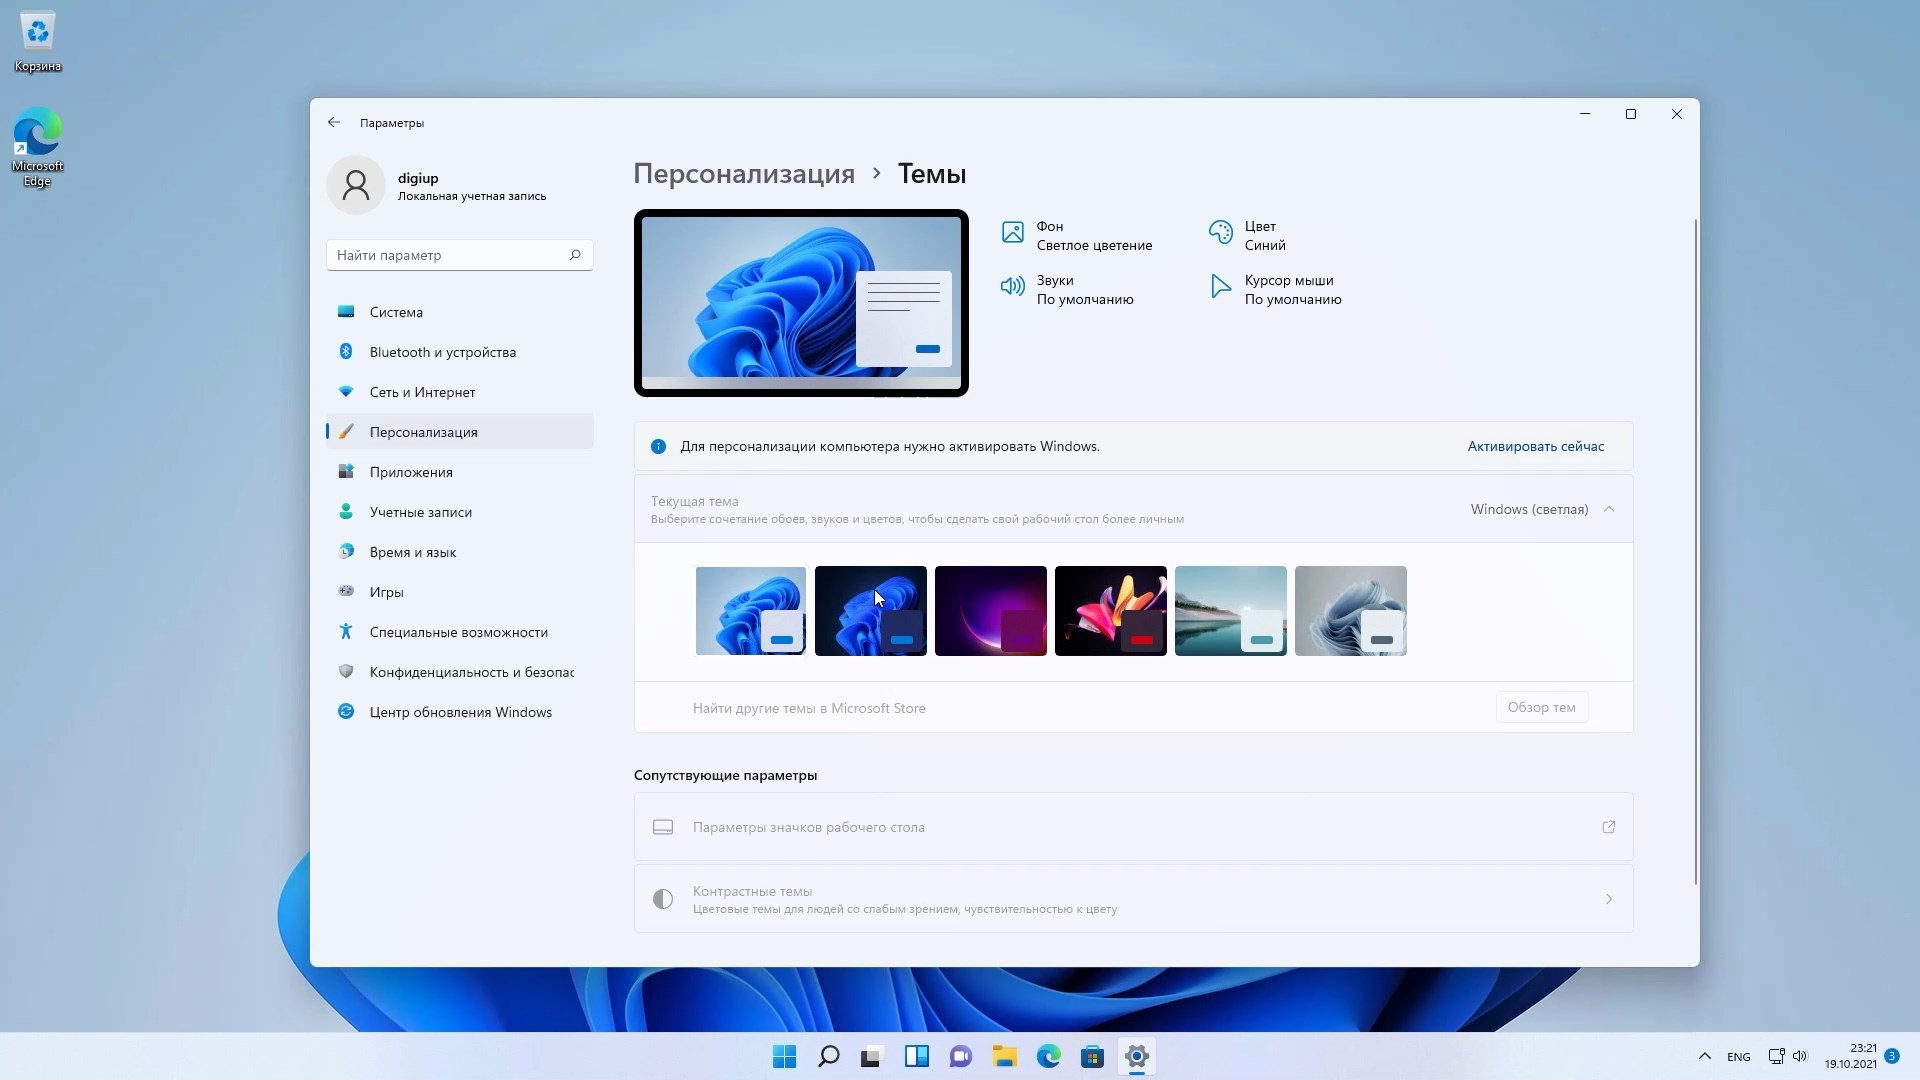Open the Background (Фон) setting icon
Viewport: 1920px width, 1080px height.
click(x=1013, y=233)
